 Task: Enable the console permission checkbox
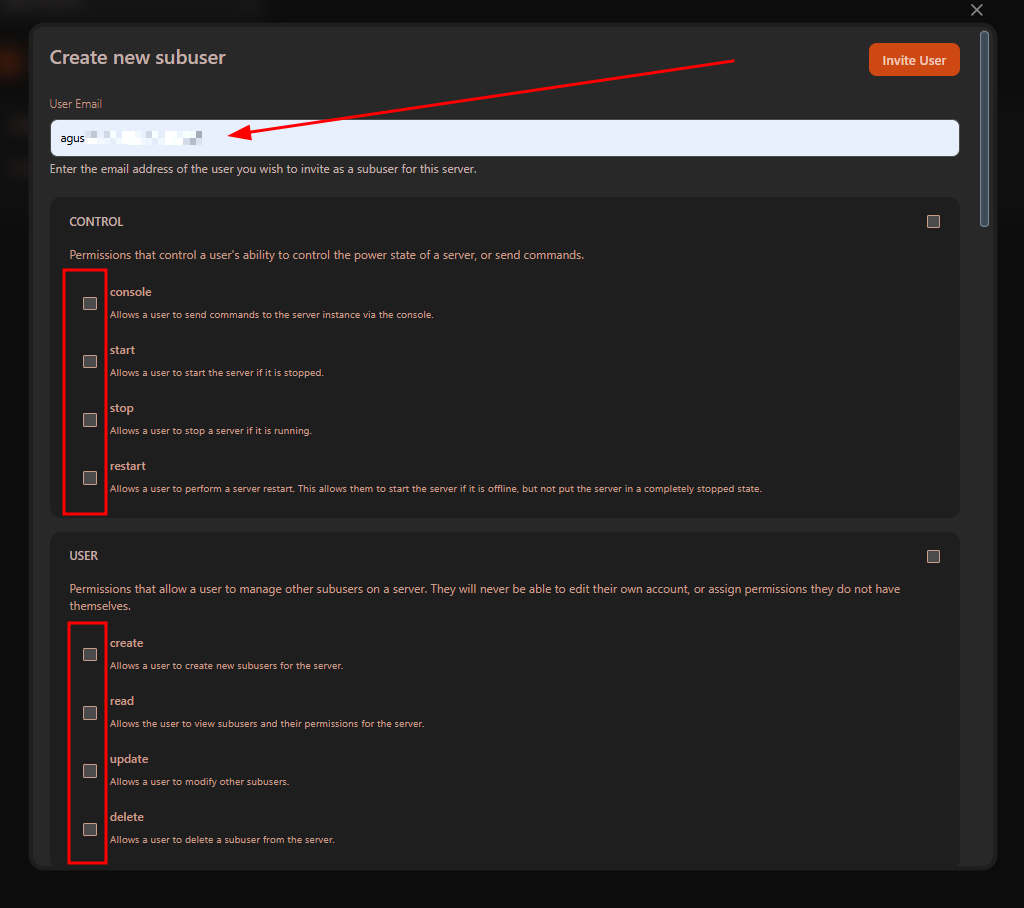(x=90, y=303)
